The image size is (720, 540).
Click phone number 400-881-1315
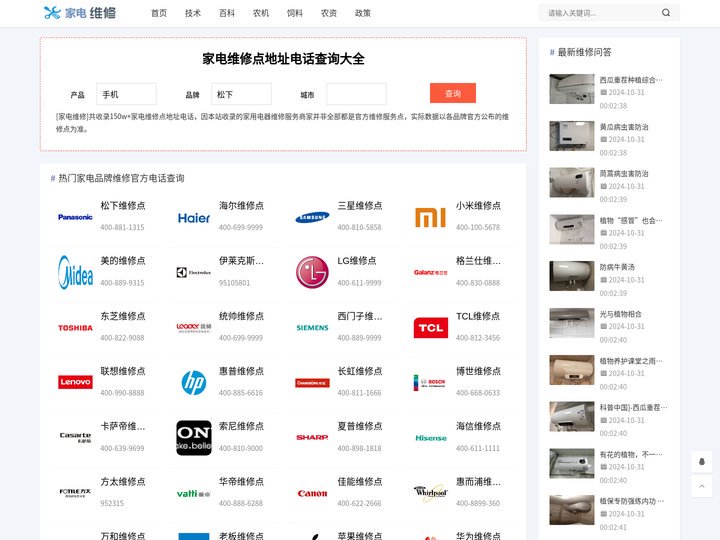pyautogui.click(x=122, y=227)
